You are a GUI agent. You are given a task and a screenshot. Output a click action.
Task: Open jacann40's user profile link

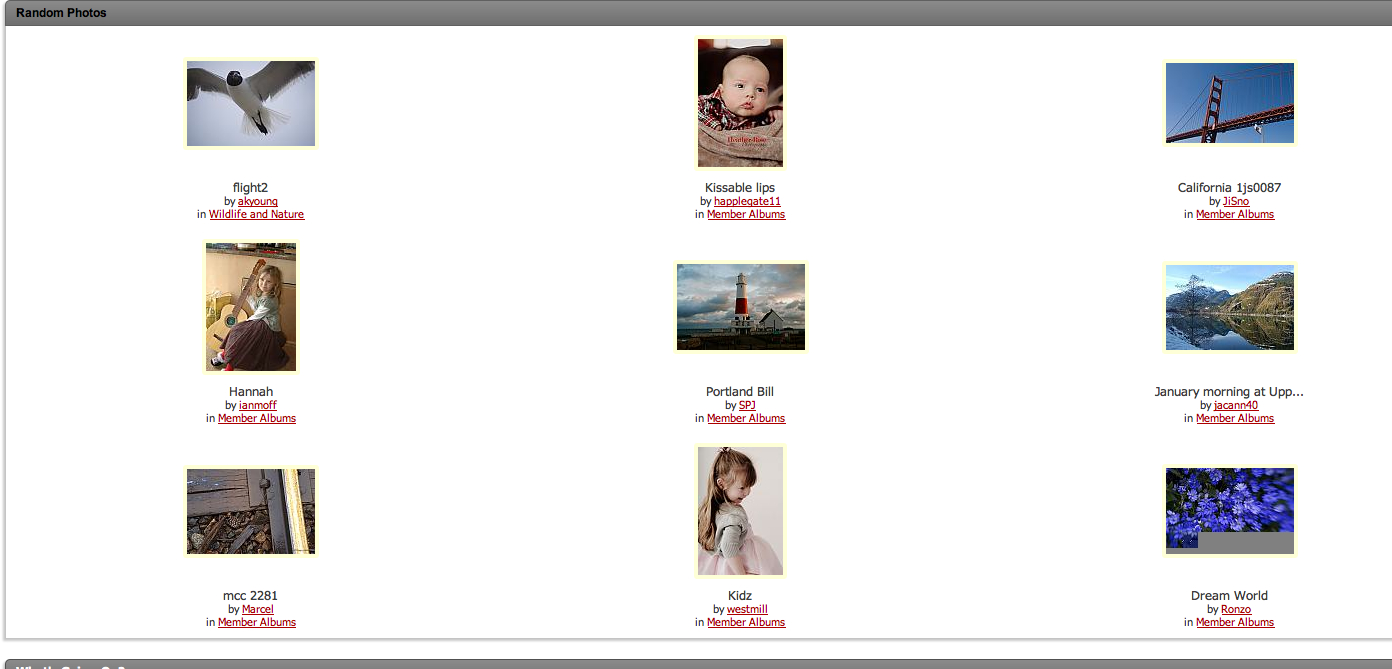point(1236,406)
